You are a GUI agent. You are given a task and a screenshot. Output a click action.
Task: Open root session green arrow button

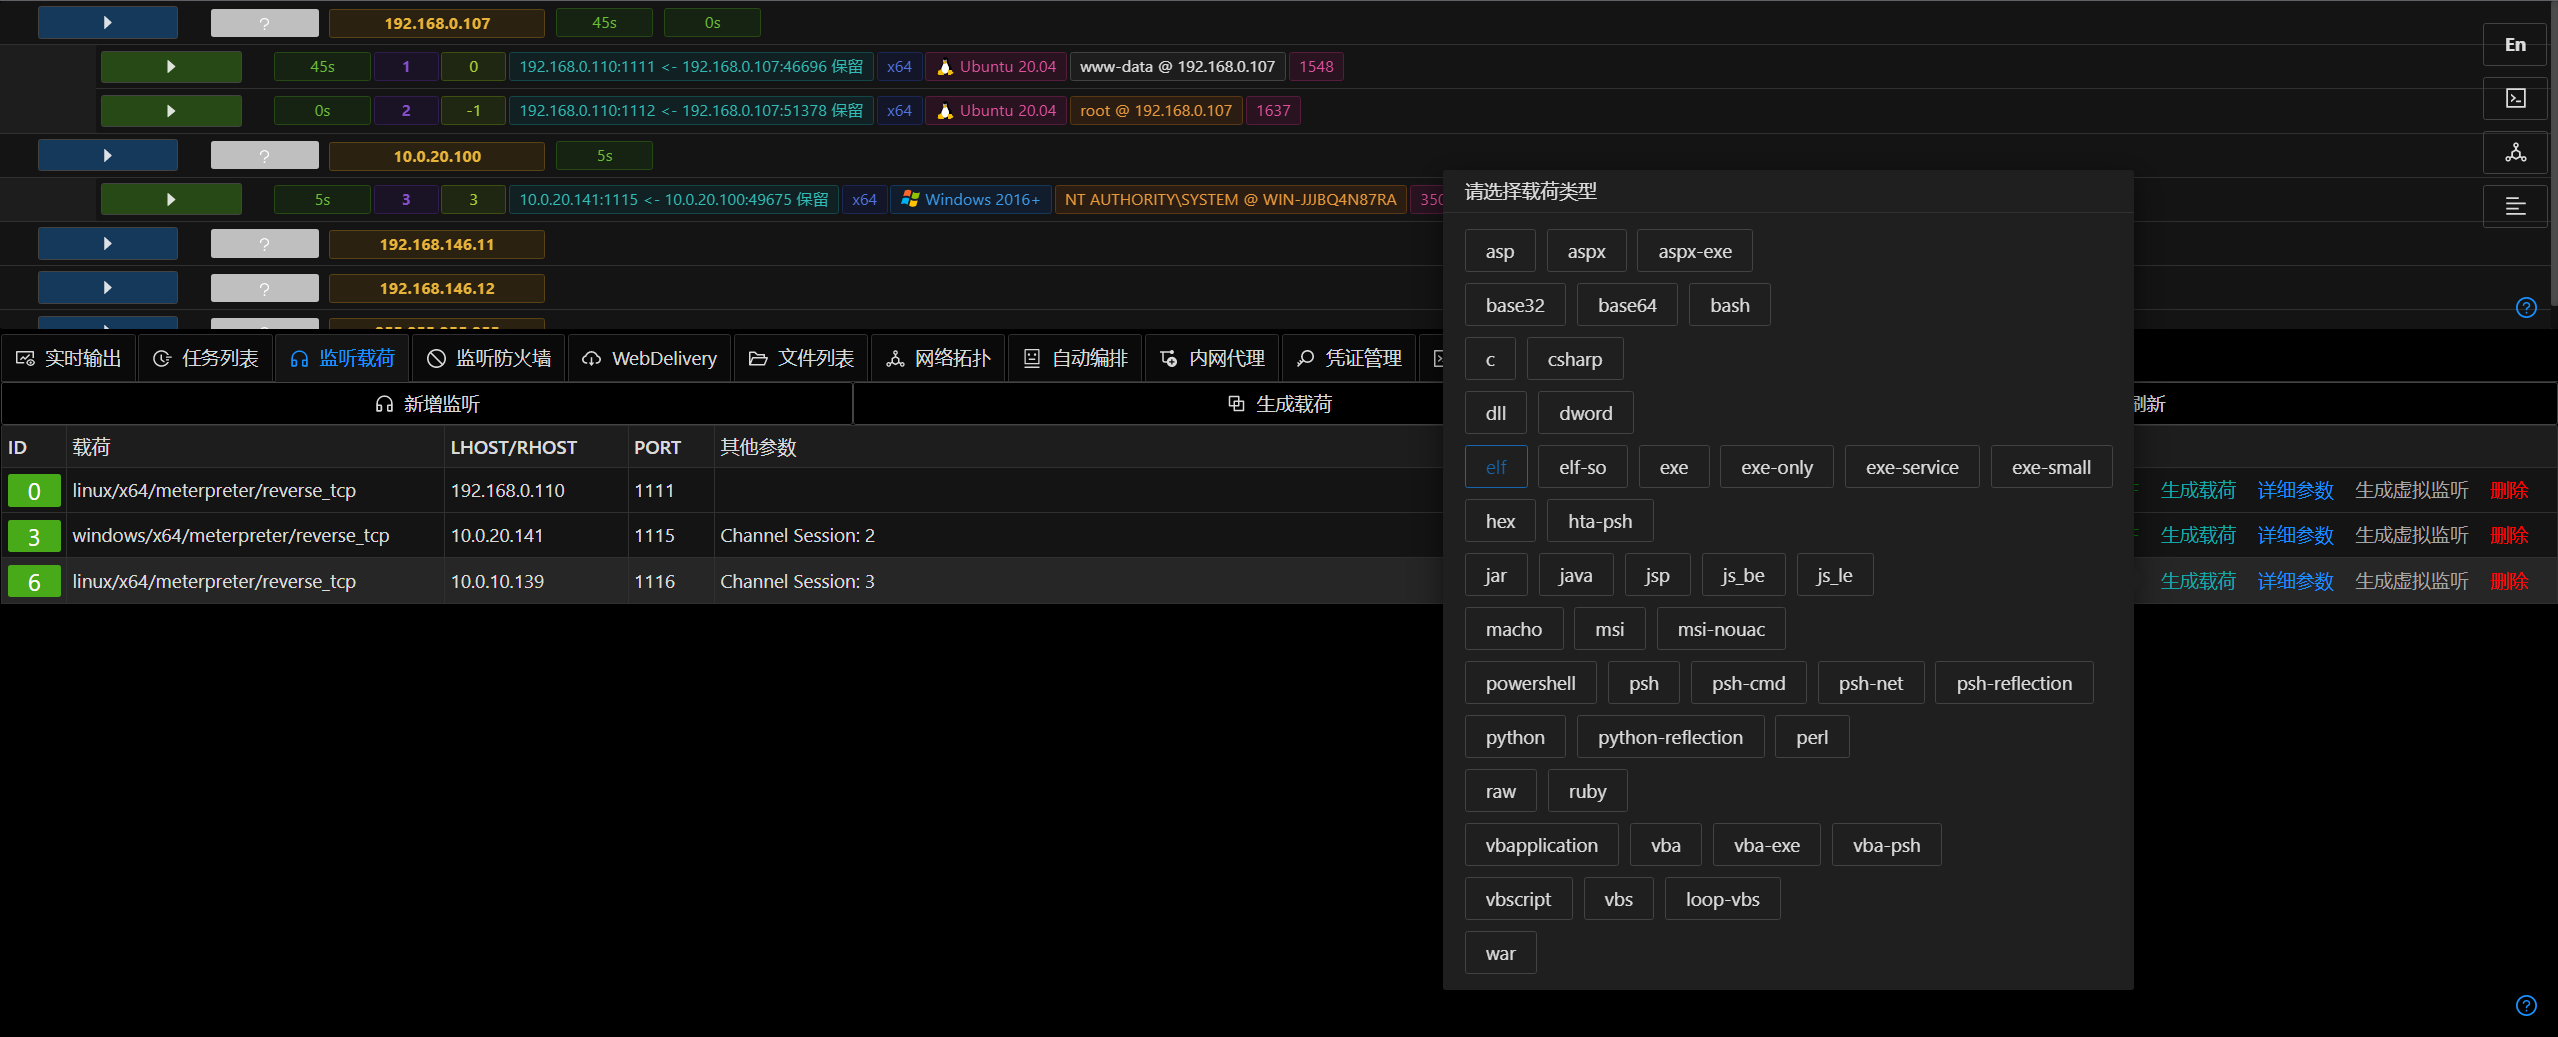(x=171, y=110)
